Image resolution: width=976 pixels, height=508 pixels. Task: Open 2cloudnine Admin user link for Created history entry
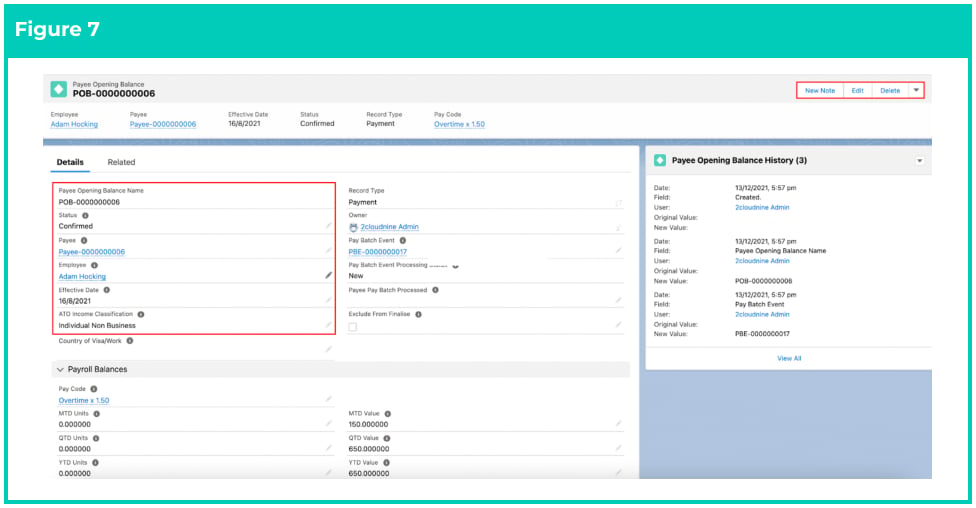point(762,207)
